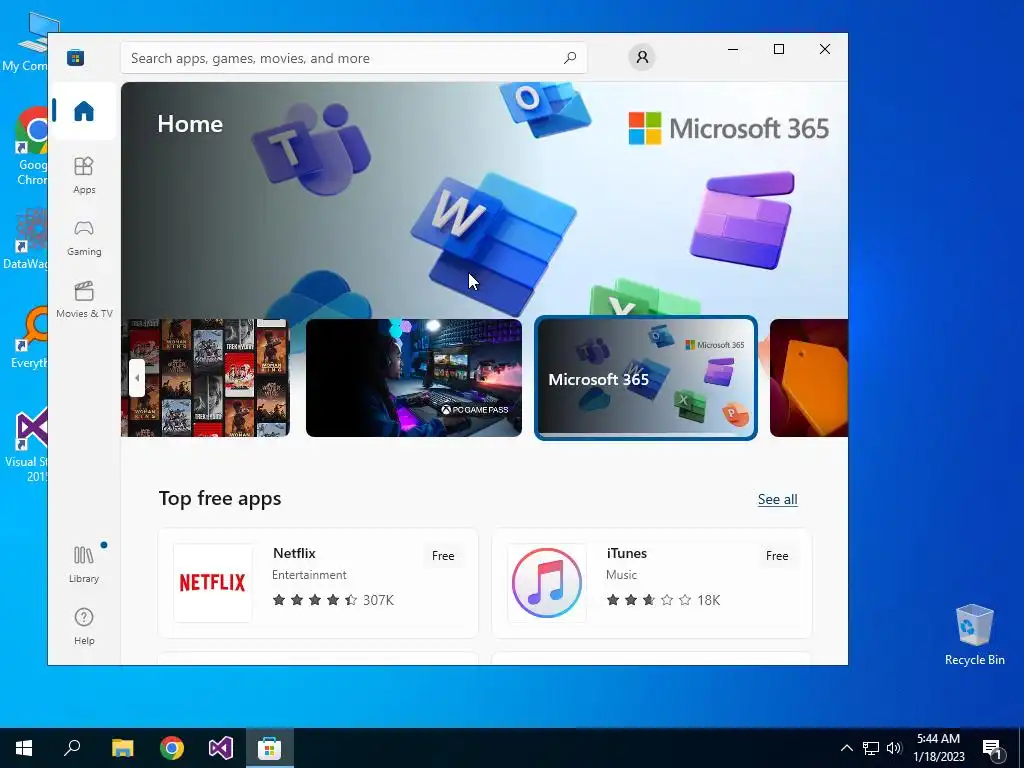This screenshot has height=768, width=1024.
Task: Open File Explorer from taskbar
Action: [122, 748]
